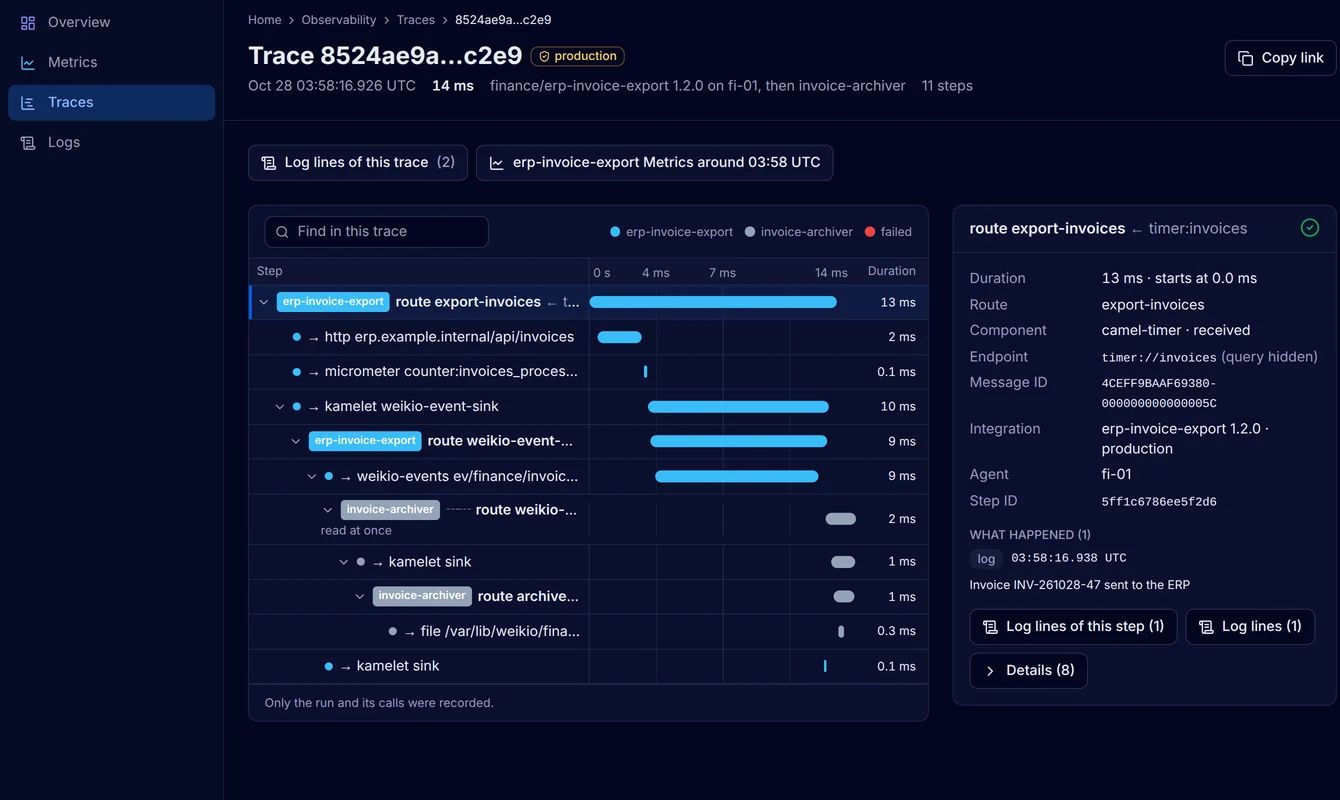Click the Agent value fi-01
1340x800 pixels.
[1117, 474]
